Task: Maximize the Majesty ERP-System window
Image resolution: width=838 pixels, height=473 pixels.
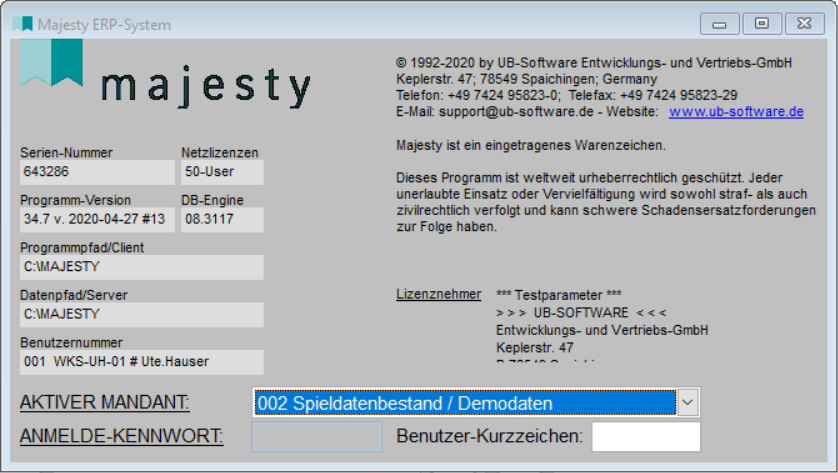Action: click(763, 24)
